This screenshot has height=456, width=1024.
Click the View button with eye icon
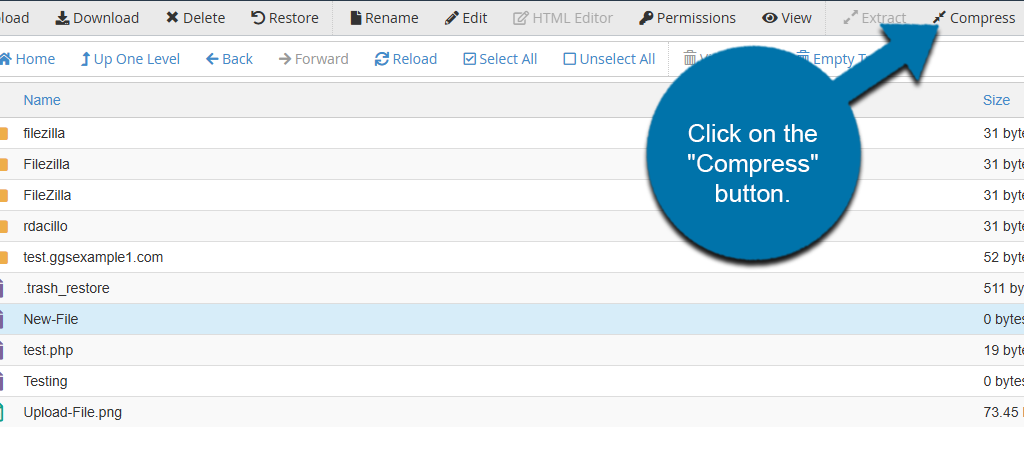click(787, 18)
